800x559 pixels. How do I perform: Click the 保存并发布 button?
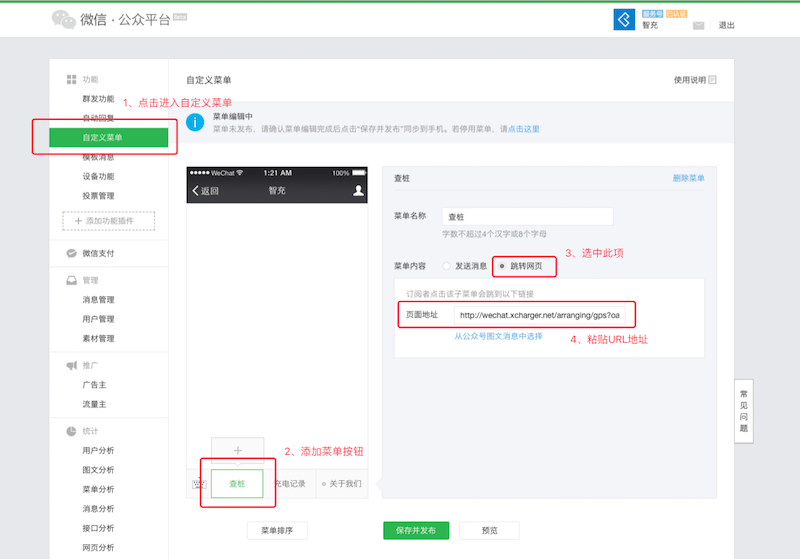pyautogui.click(x=416, y=531)
